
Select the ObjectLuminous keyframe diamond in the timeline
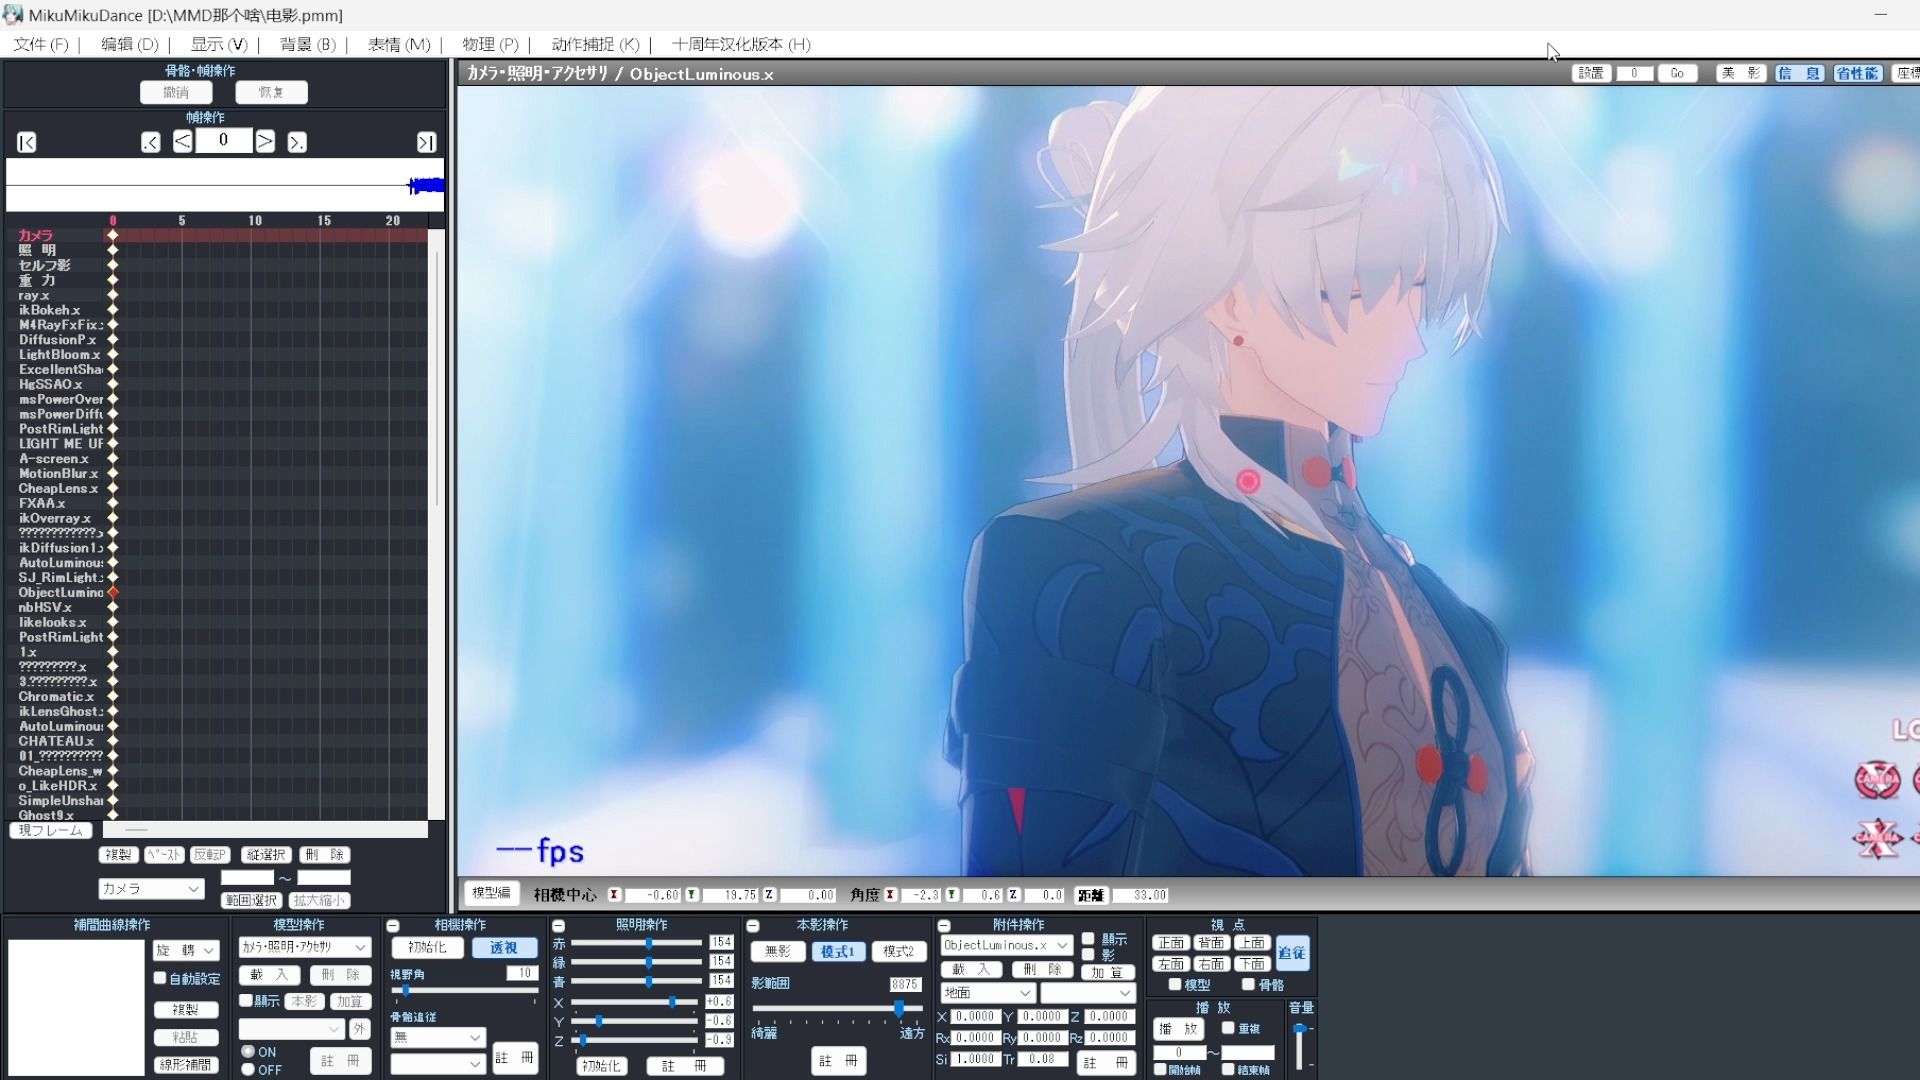113,593
